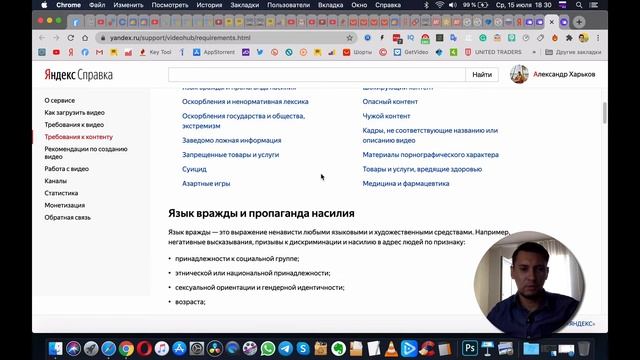Open the App Store from the Dock
This screenshot has height=360, width=640.
(179, 349)
